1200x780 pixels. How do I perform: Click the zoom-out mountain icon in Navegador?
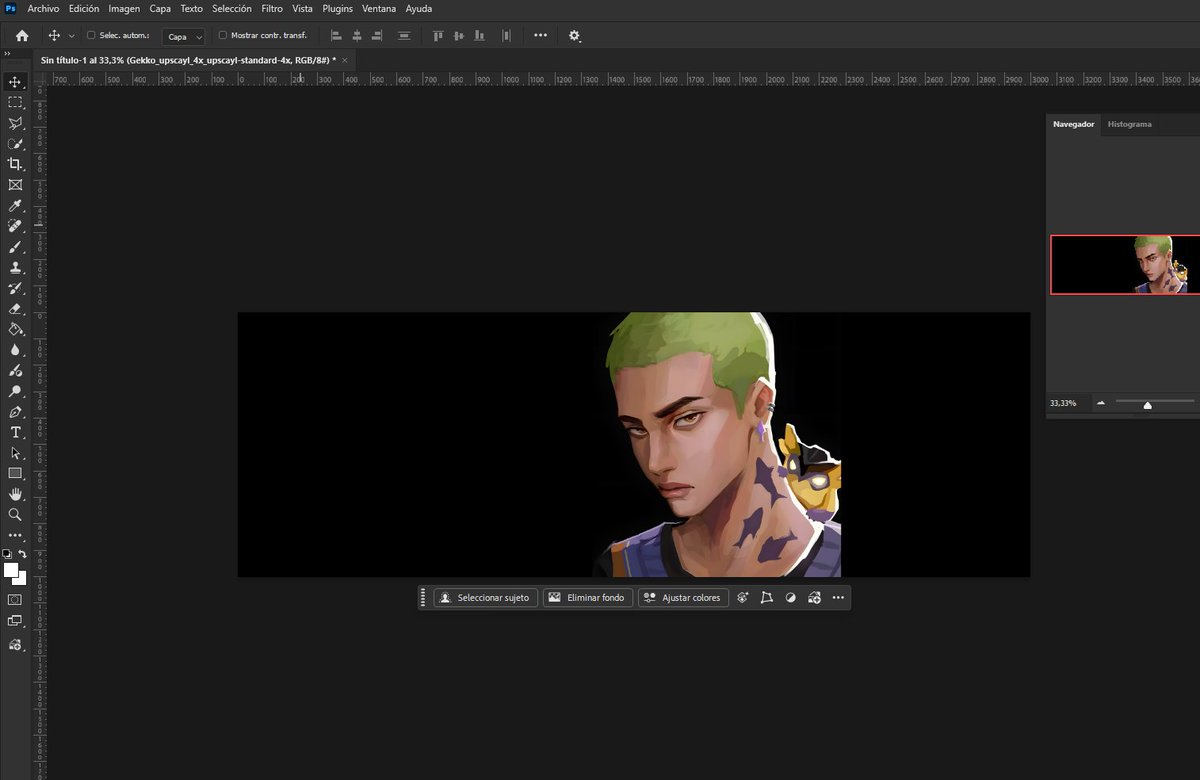(x=1101, y=403)
